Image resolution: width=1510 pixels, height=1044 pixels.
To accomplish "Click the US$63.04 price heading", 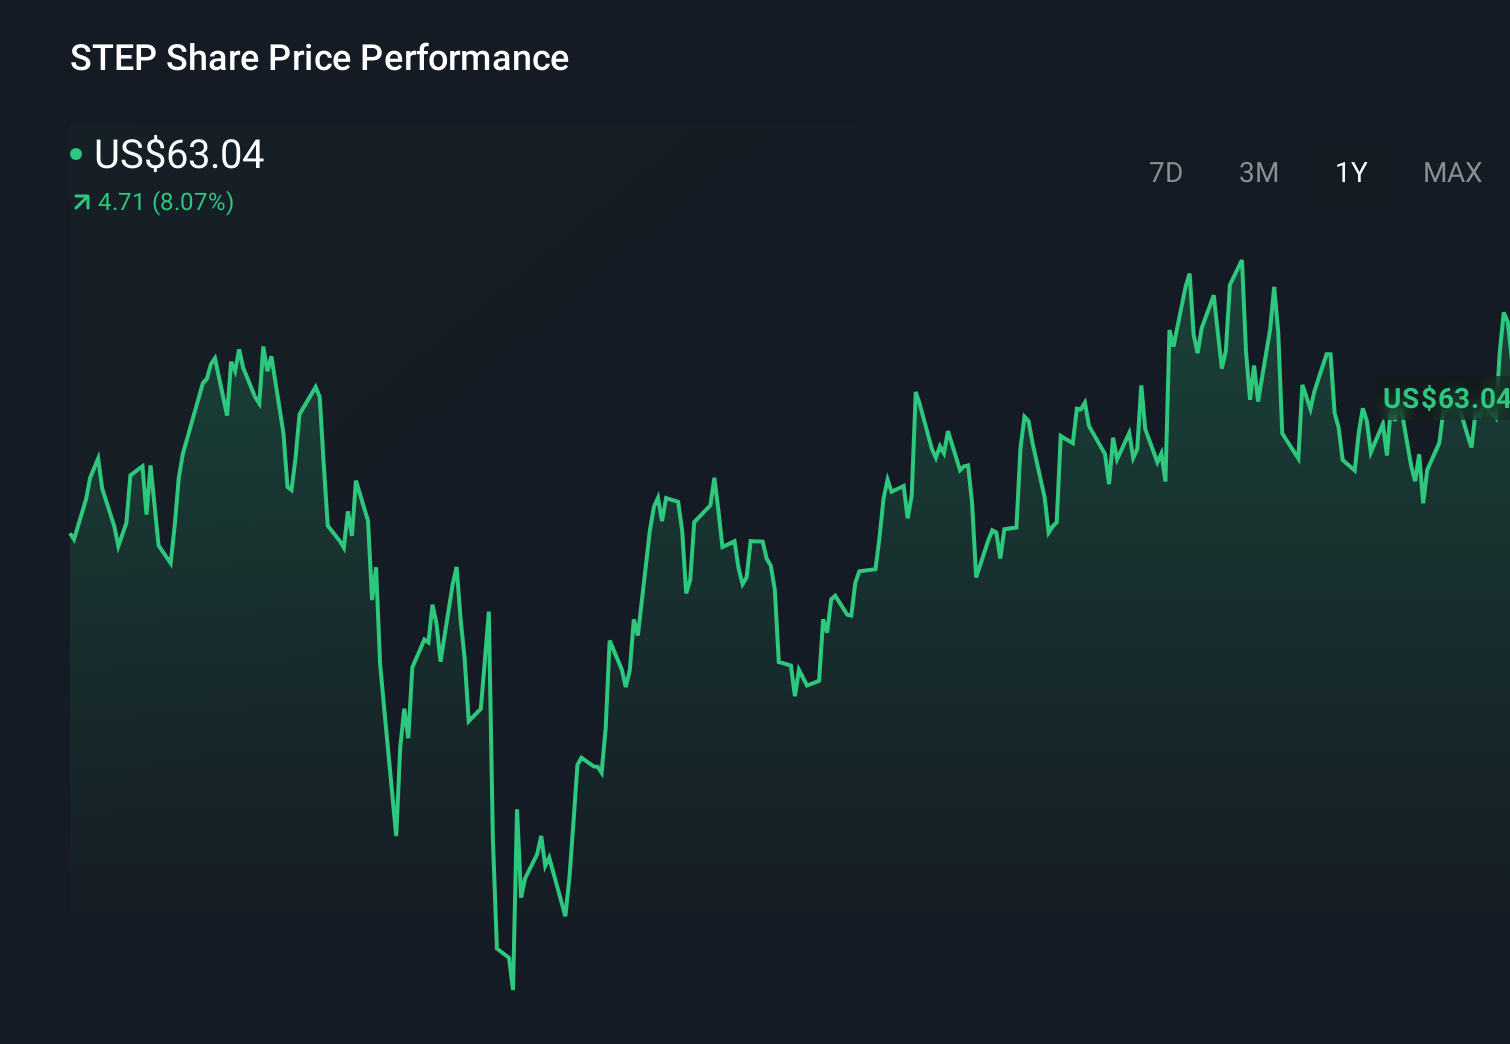I will [178, 155].
